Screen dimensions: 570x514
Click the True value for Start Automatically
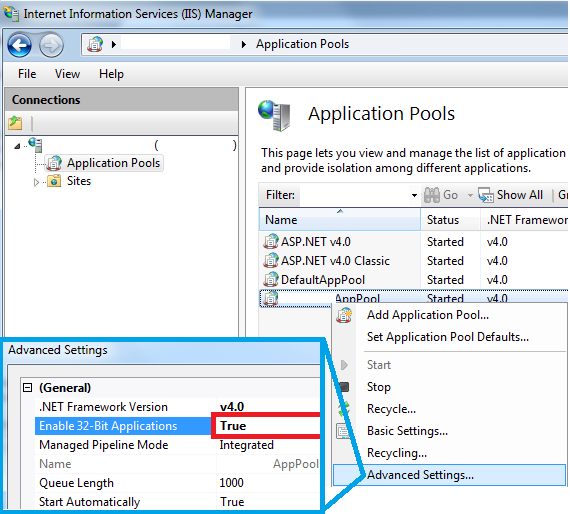[x=232, y=502]
